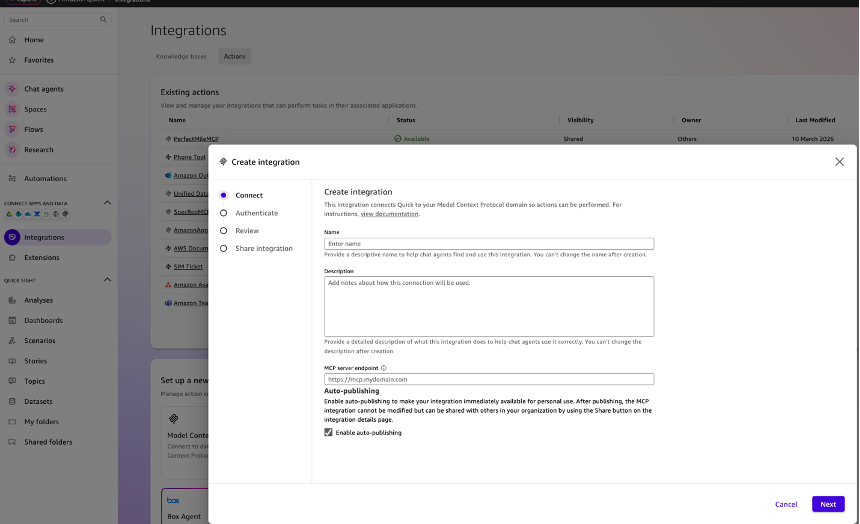This screenshot has height=524, width=860.
Task: Click the Flows icon
Action: pyautogui.click(x=12, y=129)
